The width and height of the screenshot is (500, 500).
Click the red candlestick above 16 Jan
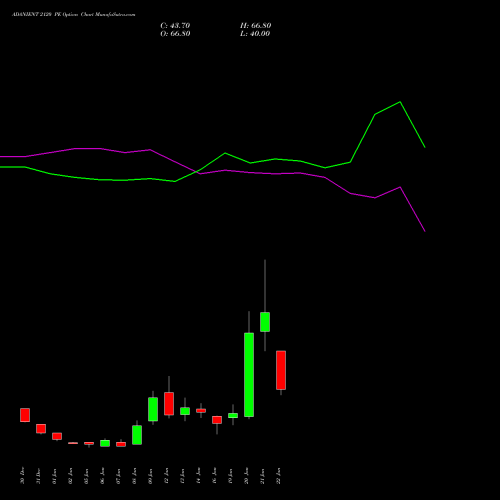pyautogui.click(x=217, y=420)
